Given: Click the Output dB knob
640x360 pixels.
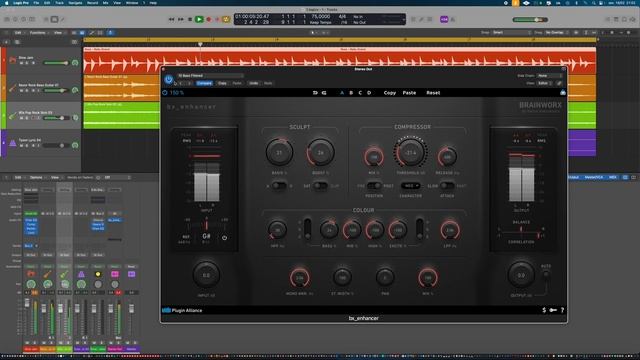Looking at the screenshot, I should tap(521, 275).
